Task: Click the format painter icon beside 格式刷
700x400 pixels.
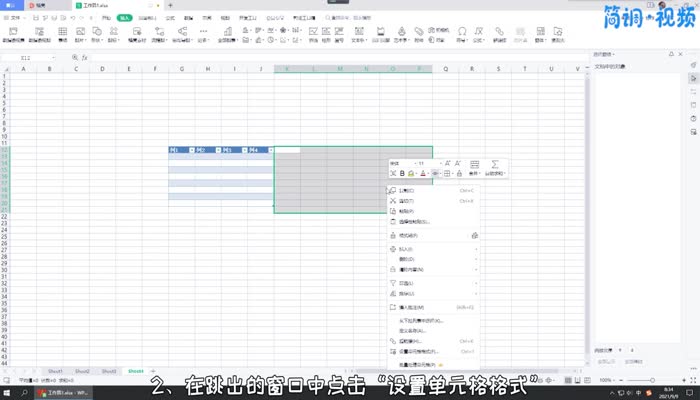Action: click(474, 235)
